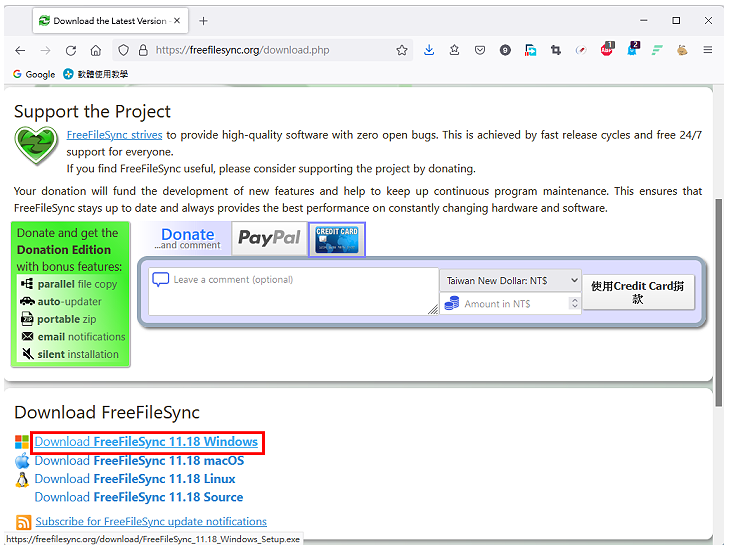Download FreeFileSync 11.18 Source
The width and height of the screenshot is (729, 554).
139,498
